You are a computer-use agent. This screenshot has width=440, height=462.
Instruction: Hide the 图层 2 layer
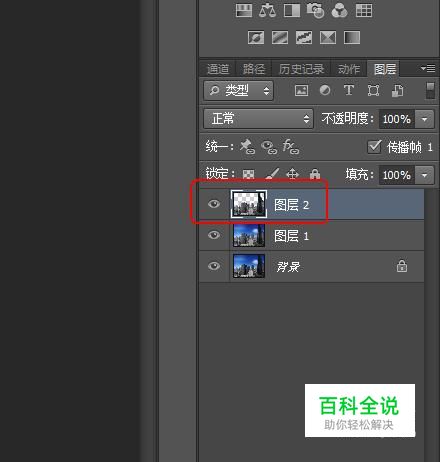pyautogui.click(x=214, y=204)
